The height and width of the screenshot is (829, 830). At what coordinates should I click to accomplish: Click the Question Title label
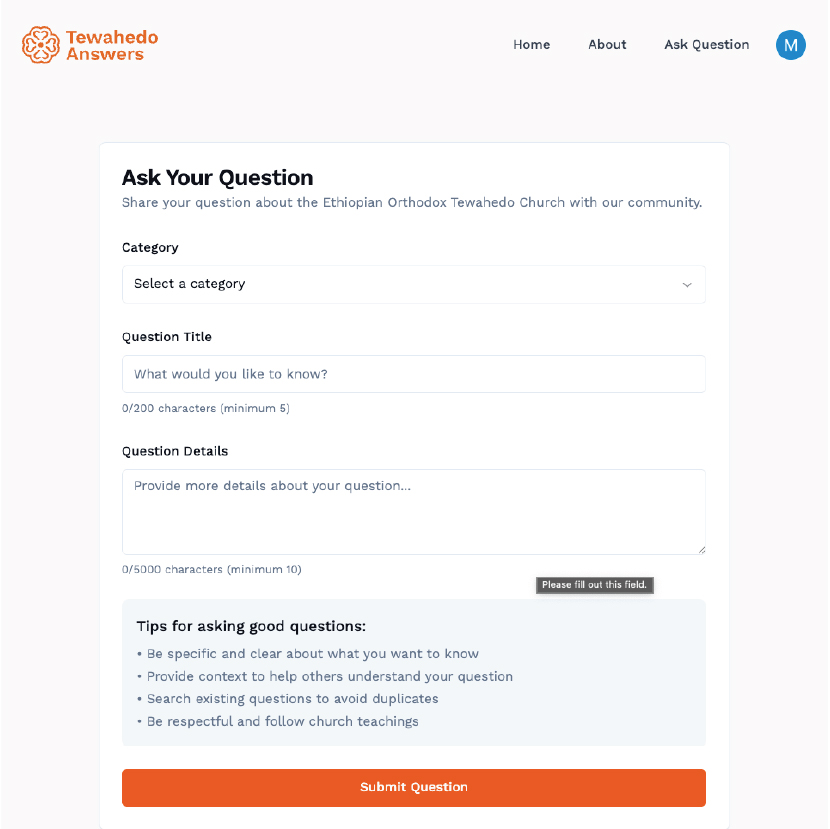pyautogui.click(x=167, y=337)
